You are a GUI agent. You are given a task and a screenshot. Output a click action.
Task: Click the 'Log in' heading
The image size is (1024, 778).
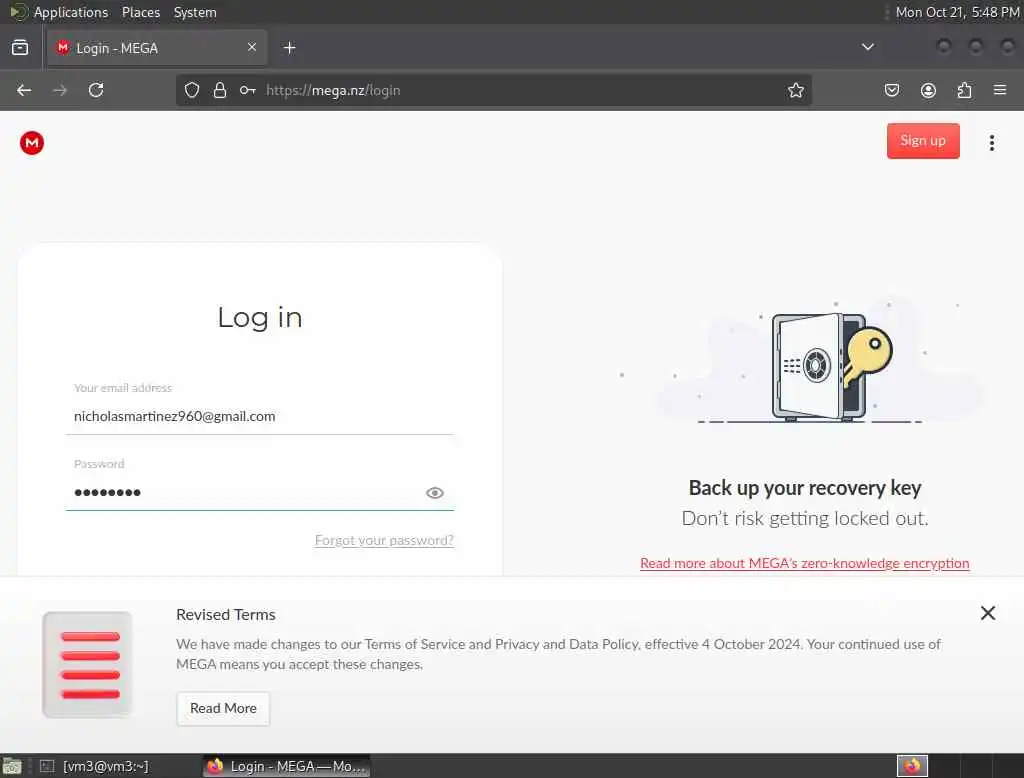259,317
